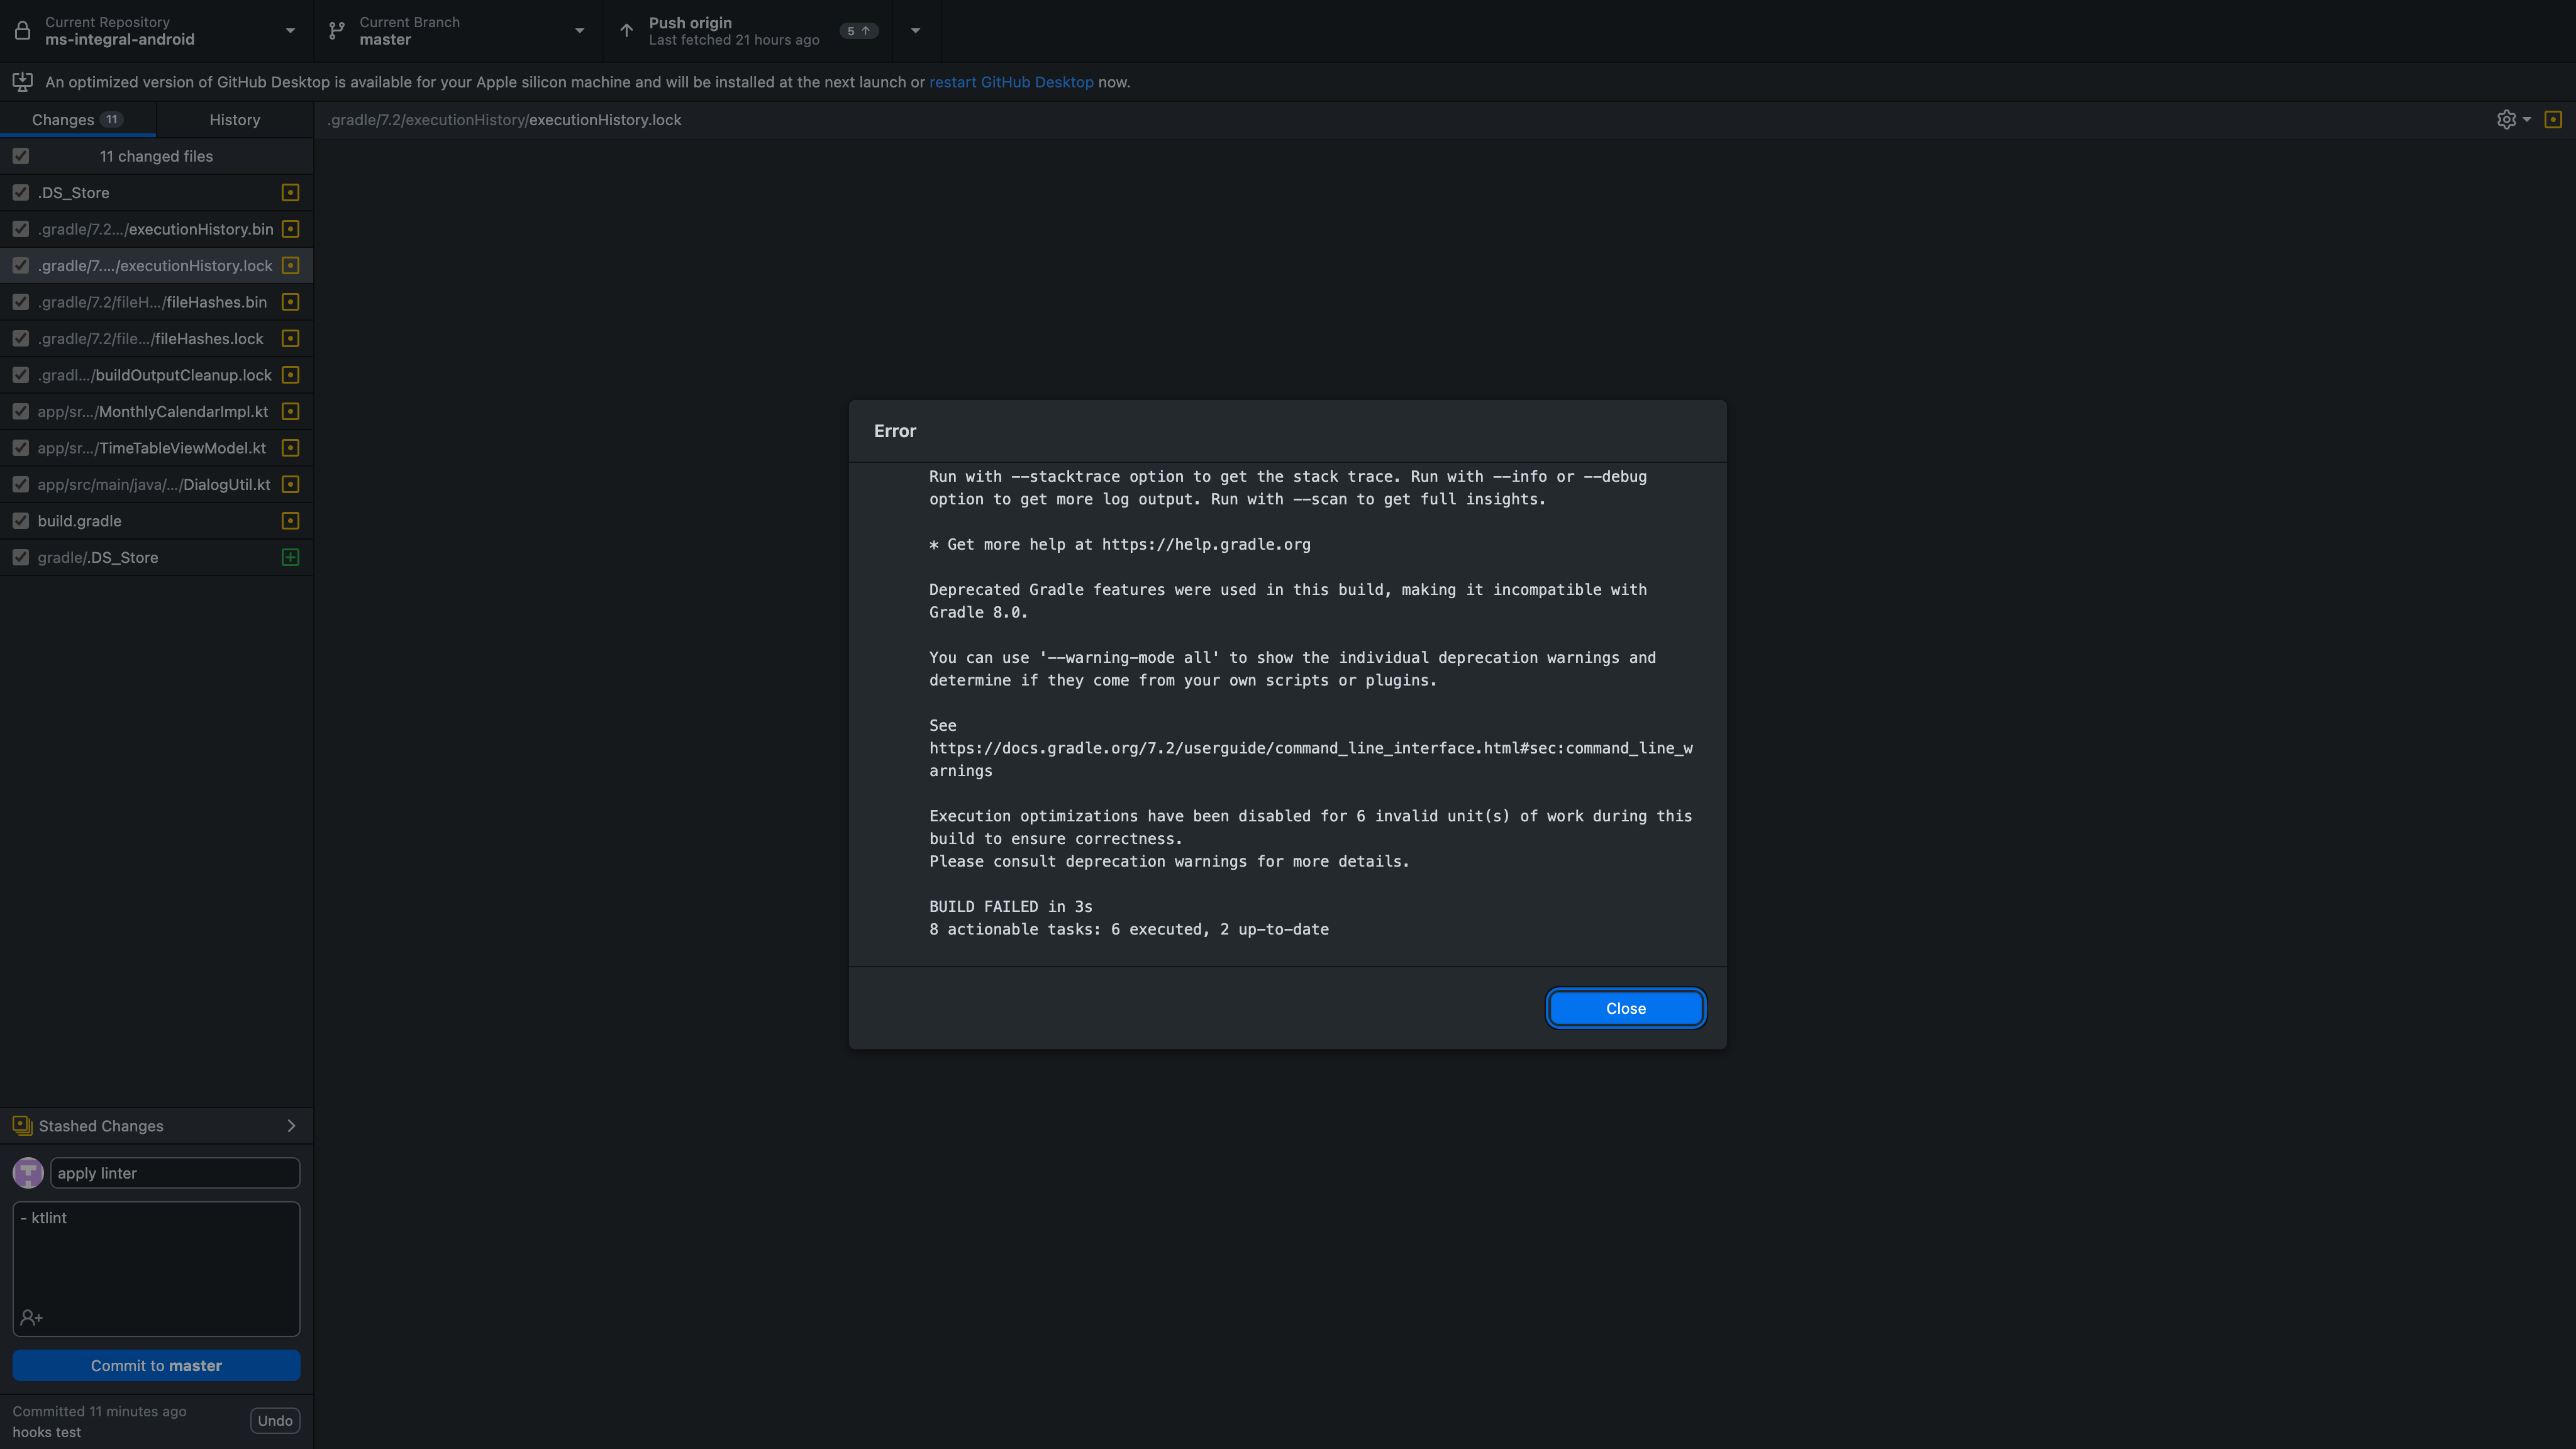Screen dimensions: 2576x1449
Task: Click the green added icon for gradle/.DS_Store
Action: click(x=290, y=557)
